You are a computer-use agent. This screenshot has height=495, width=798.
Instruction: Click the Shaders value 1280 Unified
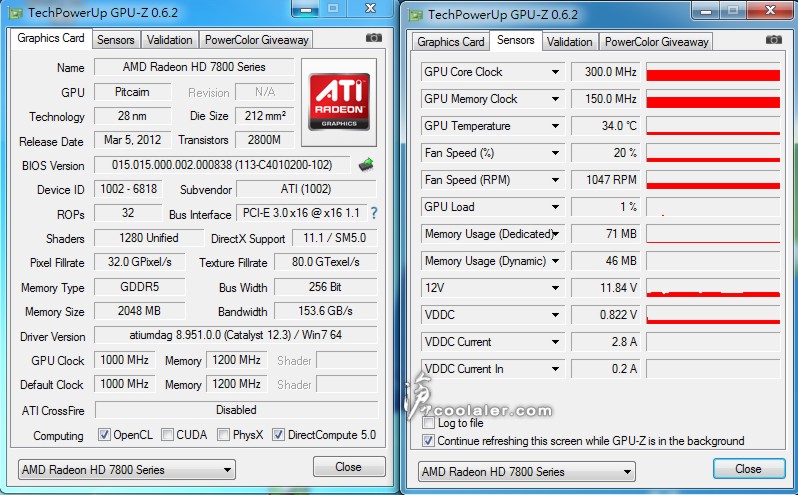149,238
